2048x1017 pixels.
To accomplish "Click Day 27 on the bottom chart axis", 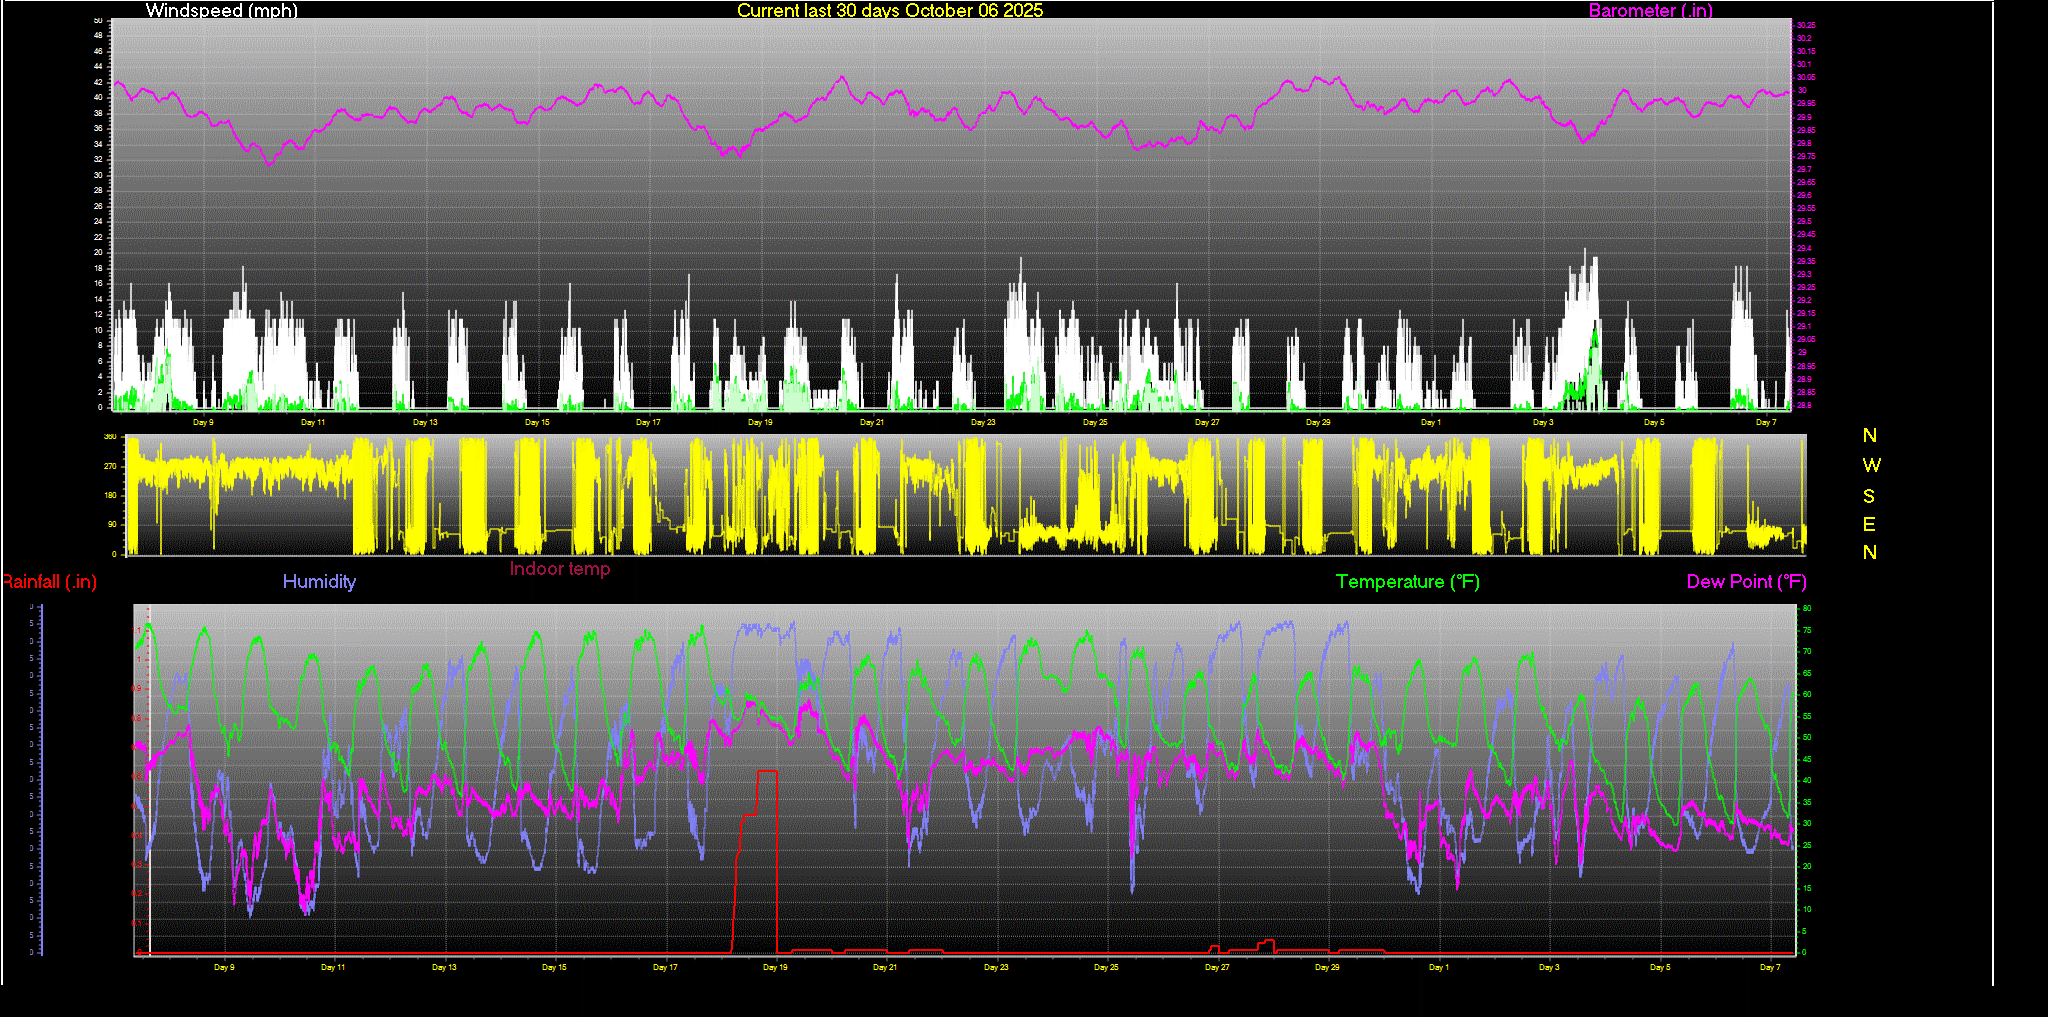I will pyautogui.click(x=1216, y=967).
